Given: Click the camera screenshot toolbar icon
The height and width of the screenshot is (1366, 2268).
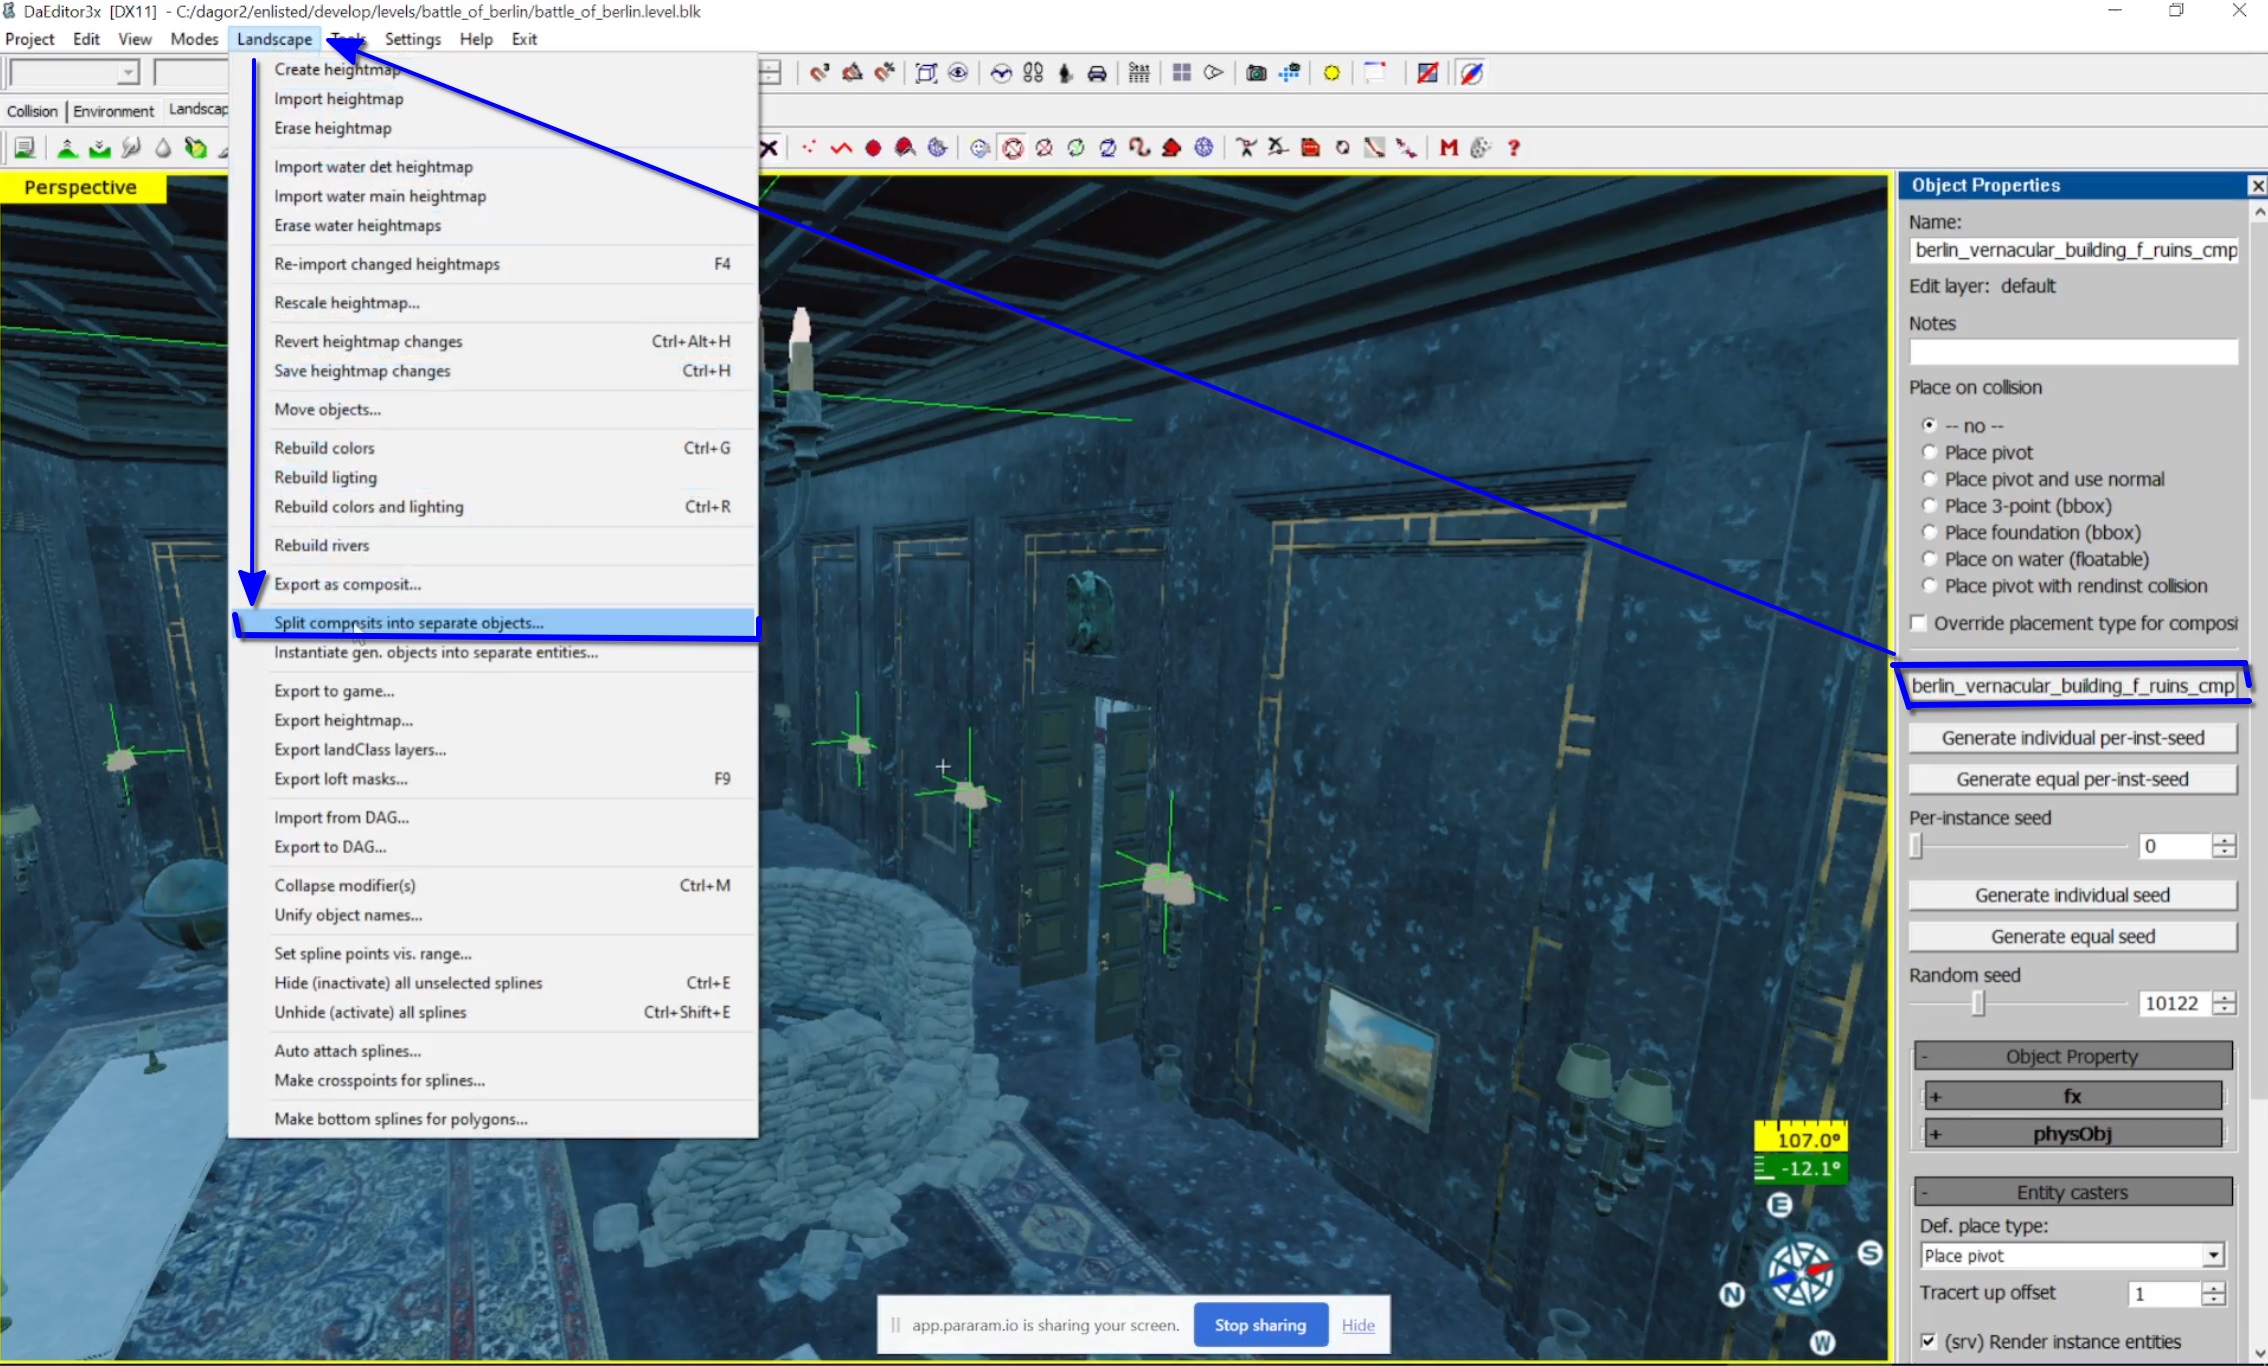Looking at the screenshot, I should click(x=1256, y=73).
